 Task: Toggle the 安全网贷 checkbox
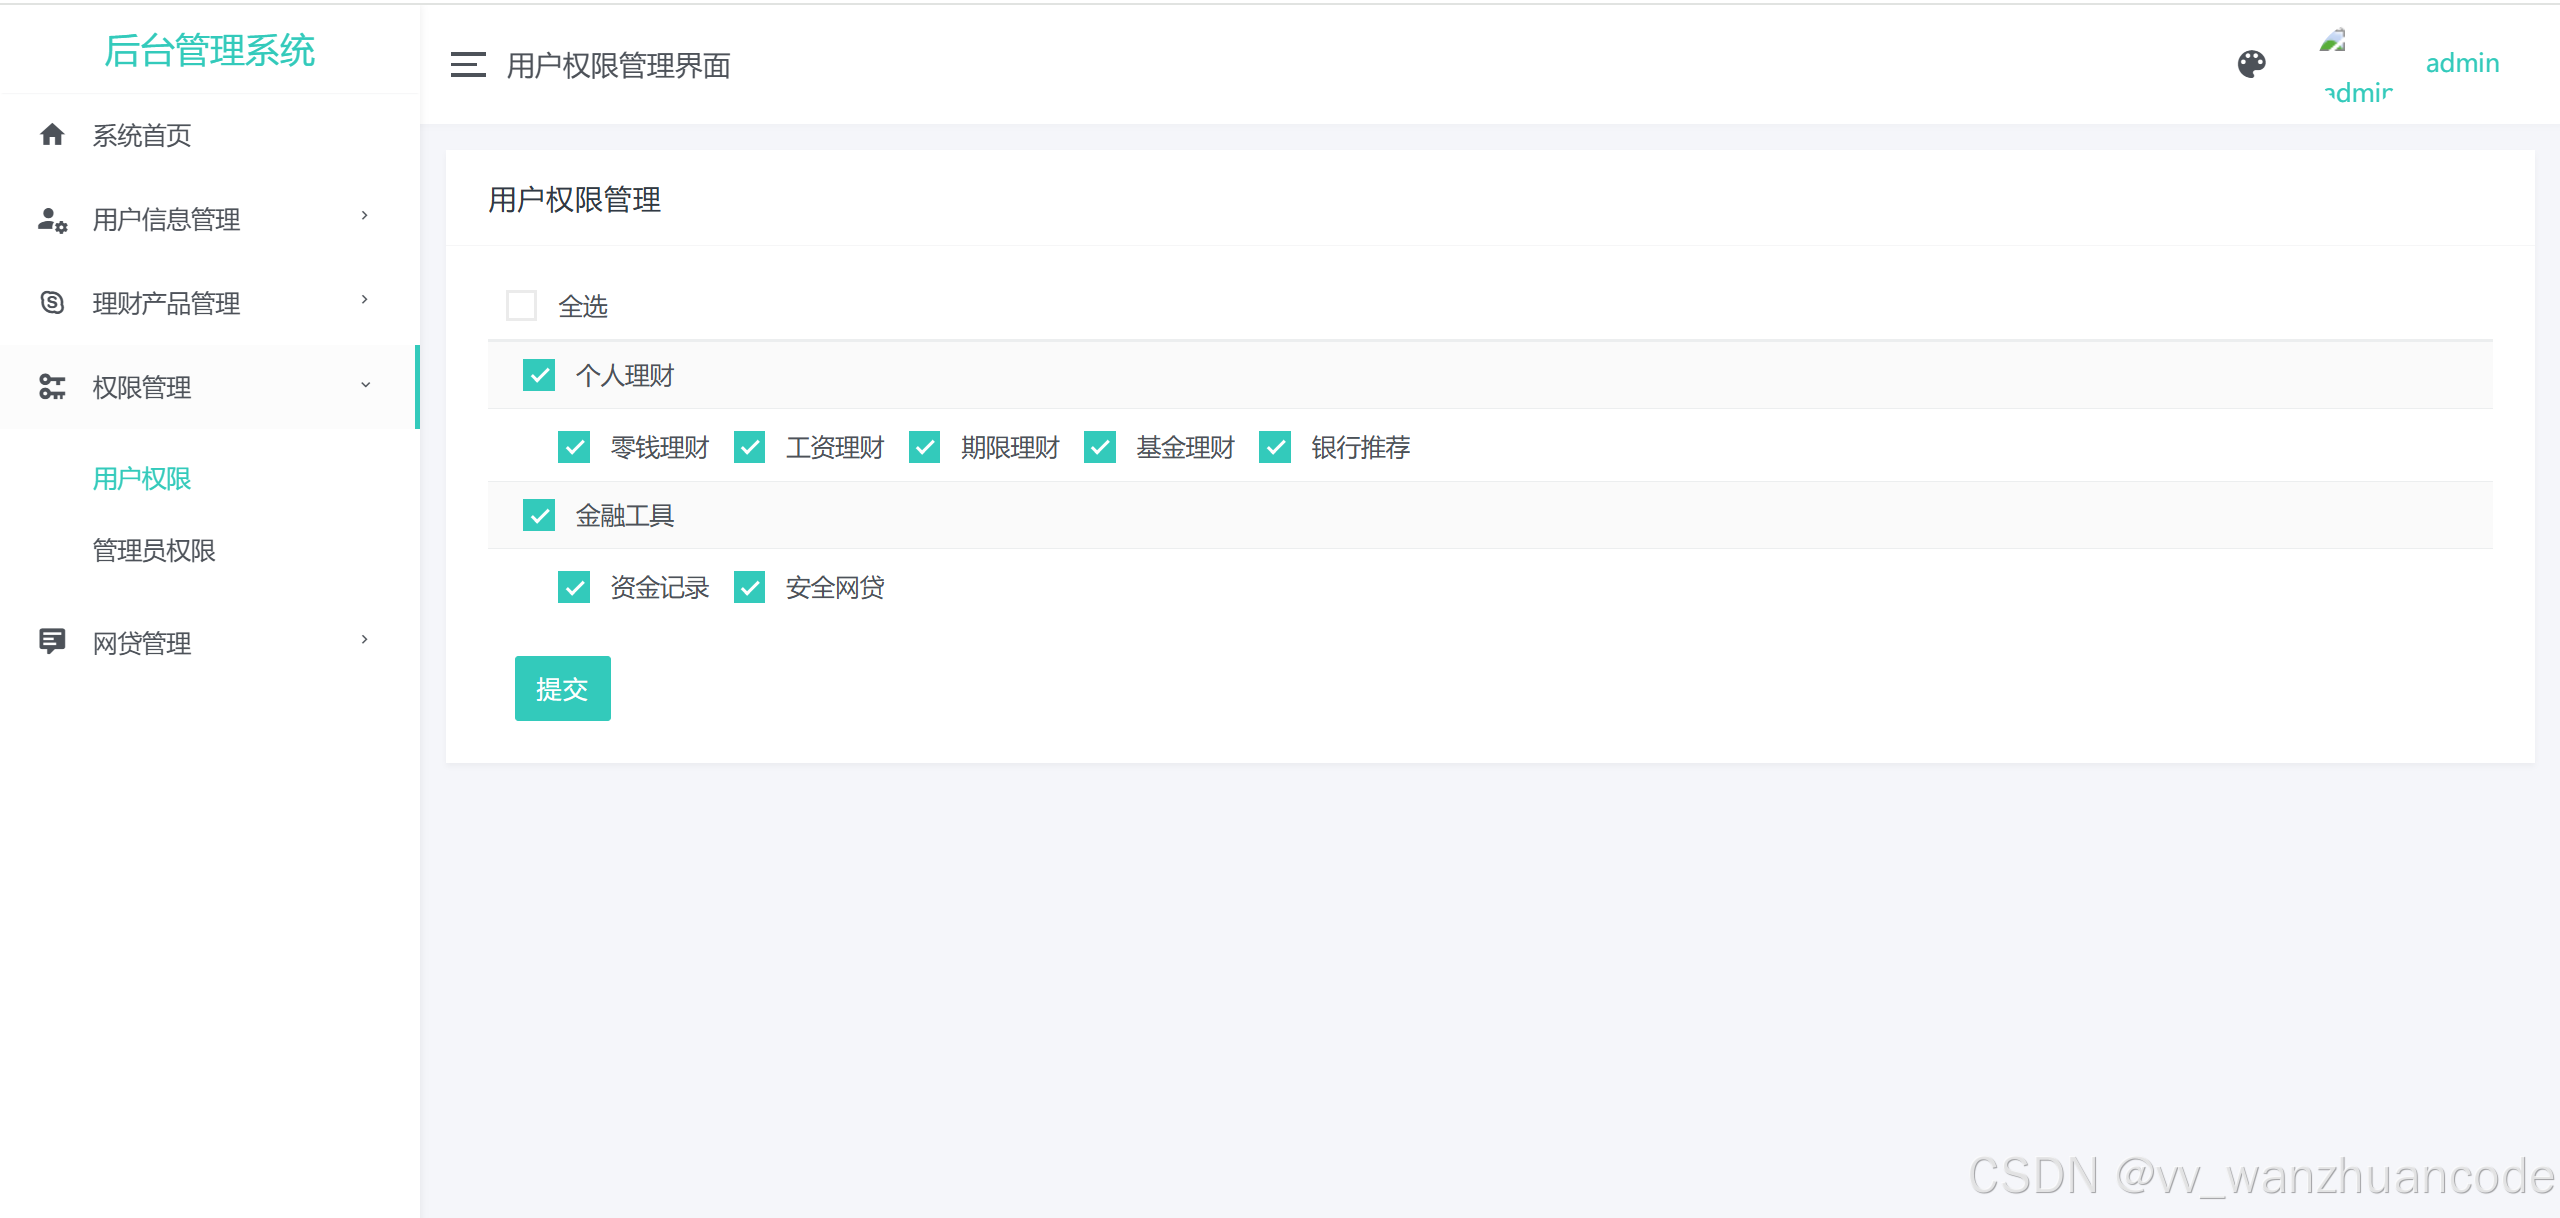pos(749,587)
